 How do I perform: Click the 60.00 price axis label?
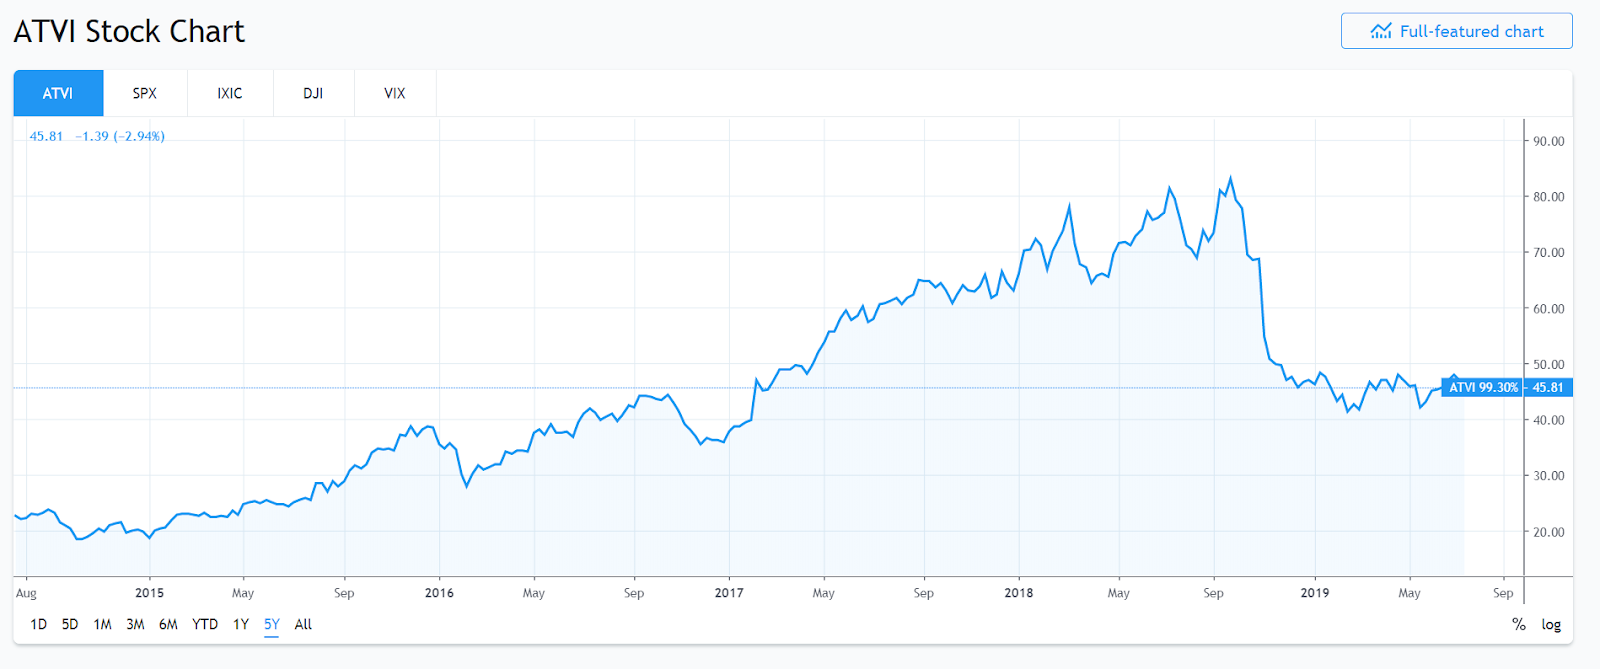tap(1549, 309)
